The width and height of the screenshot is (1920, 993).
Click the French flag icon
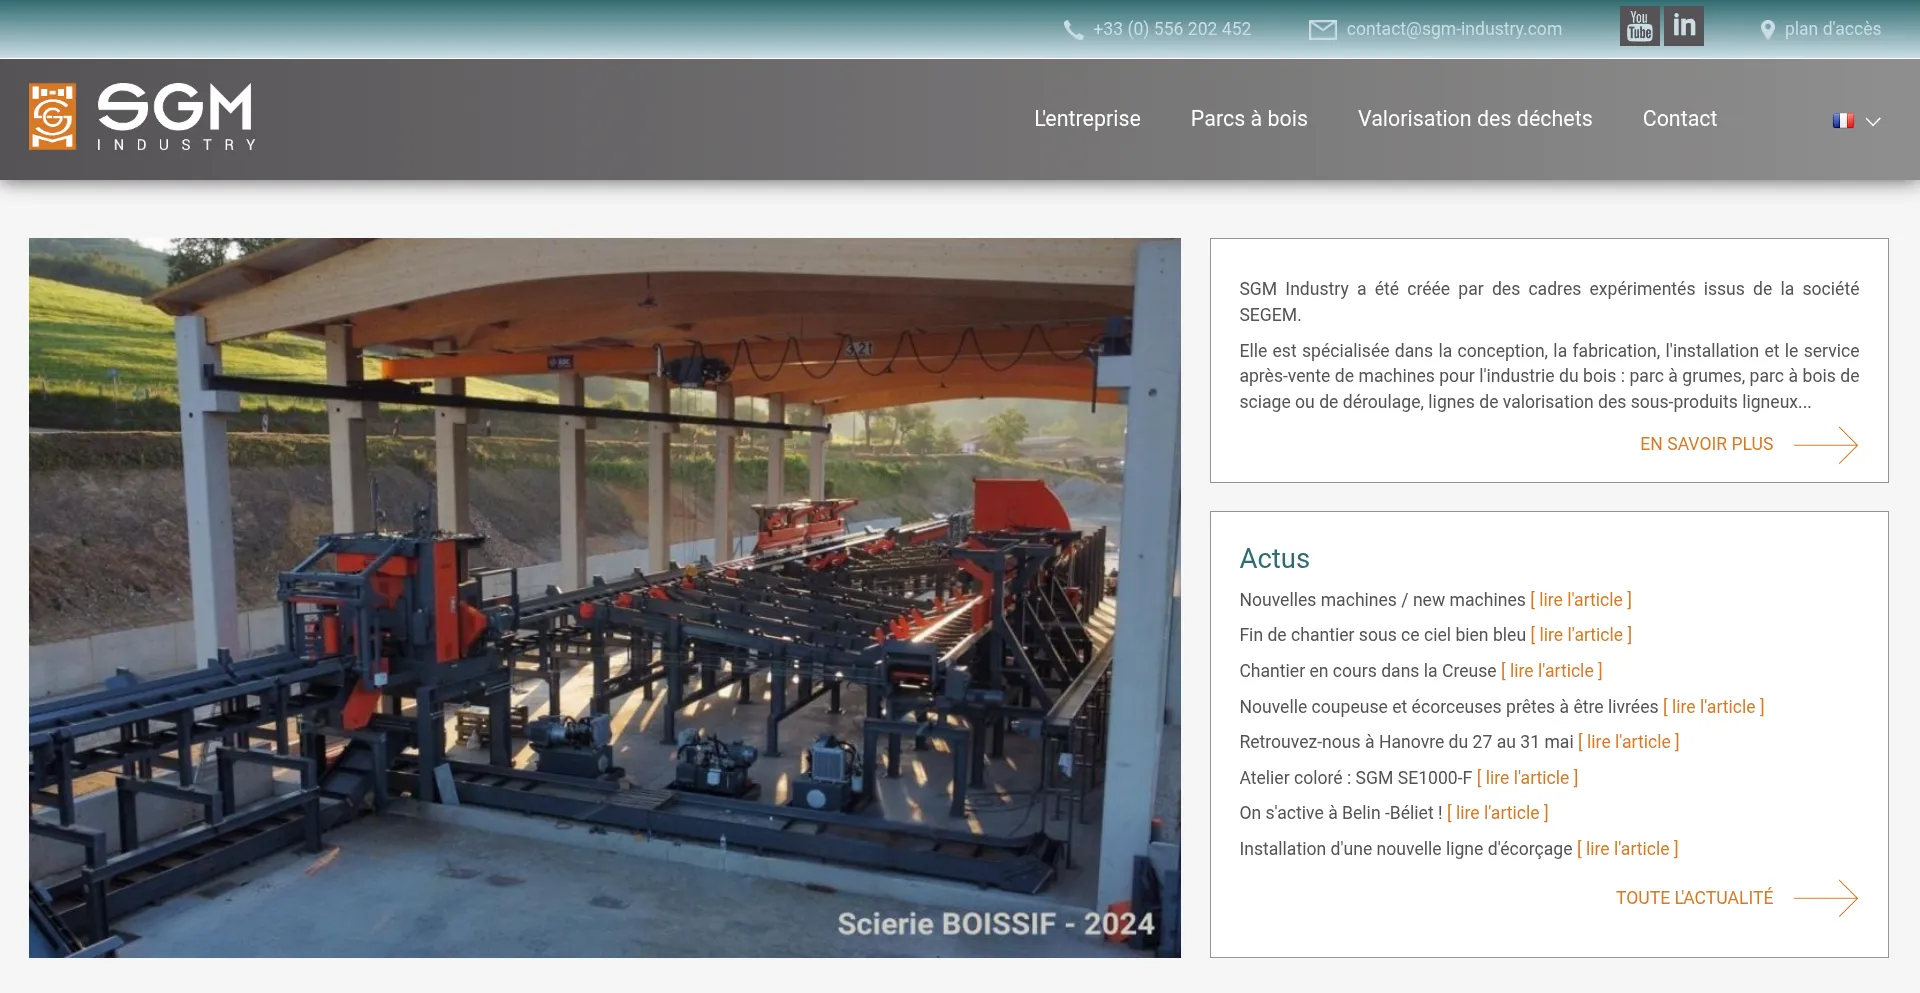click(1843, 121)
